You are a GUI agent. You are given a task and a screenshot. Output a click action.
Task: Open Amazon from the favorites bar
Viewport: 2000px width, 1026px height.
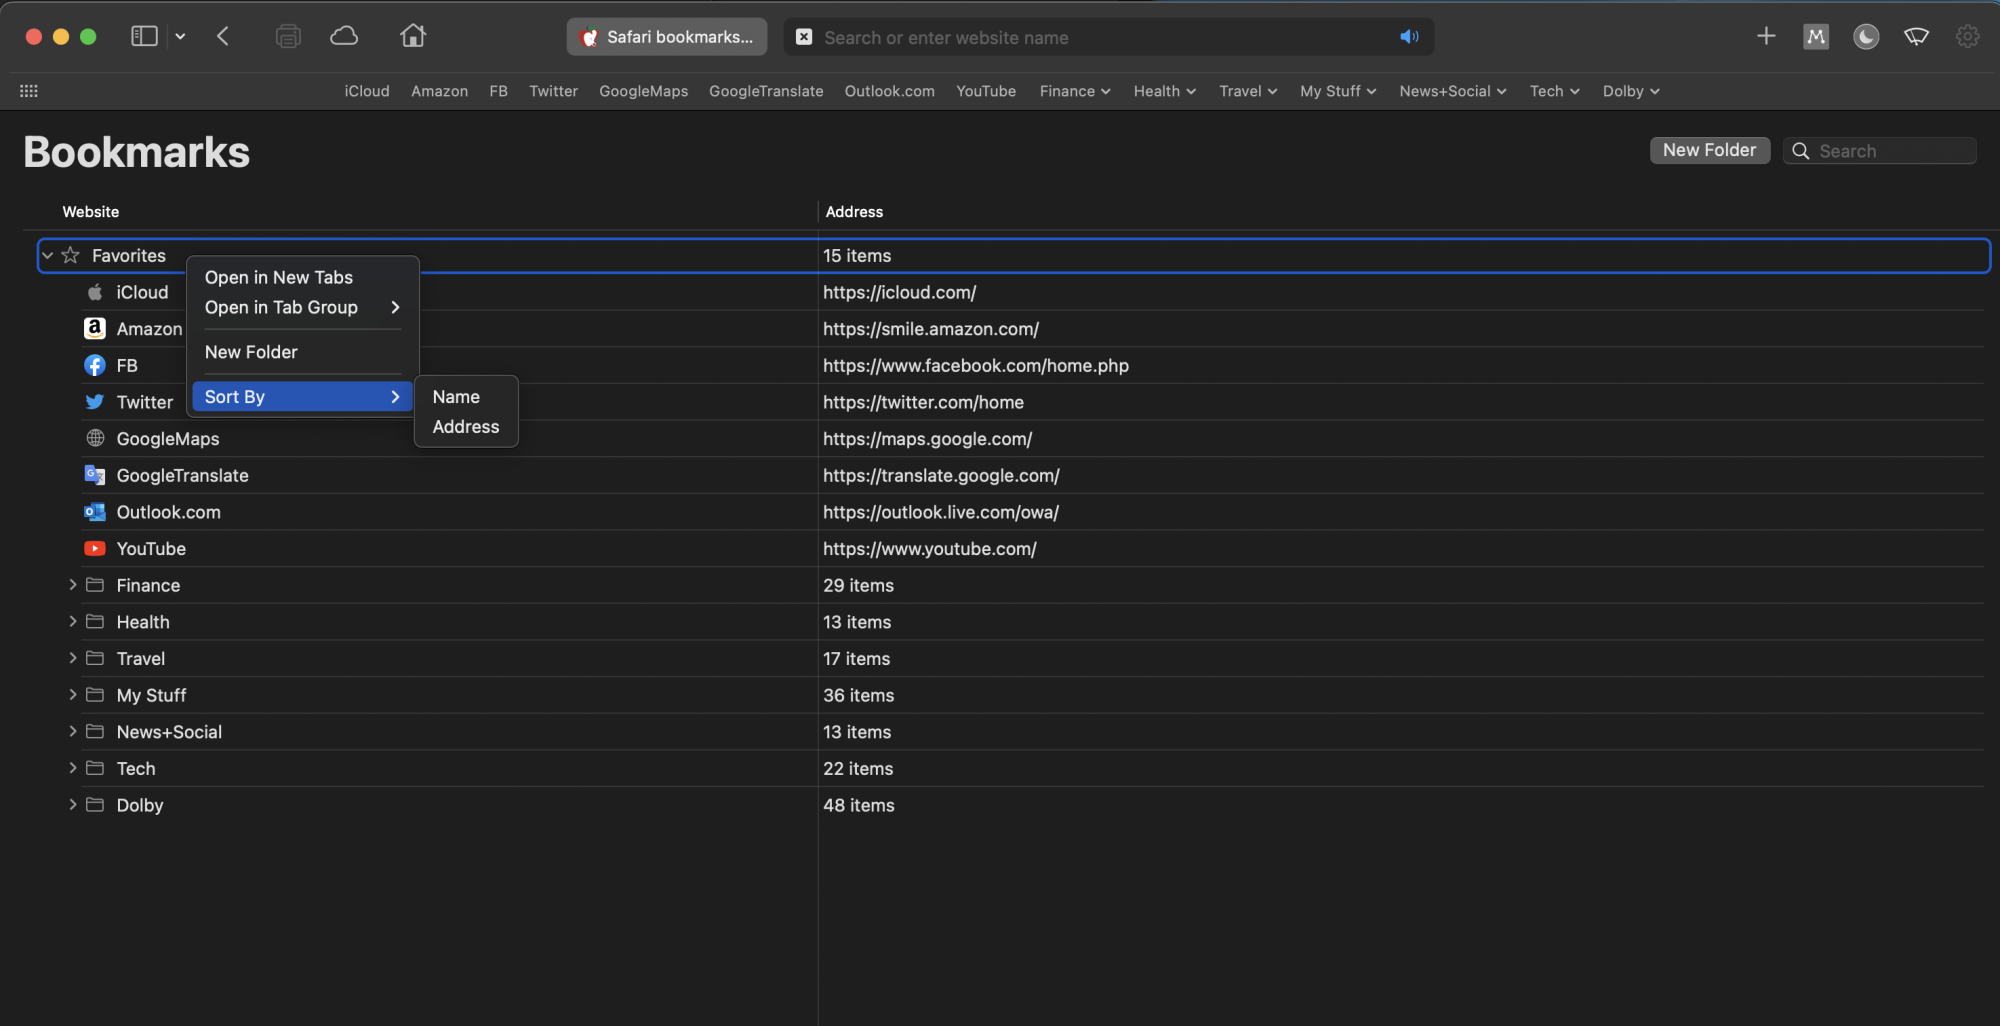(x=439, y=91)
